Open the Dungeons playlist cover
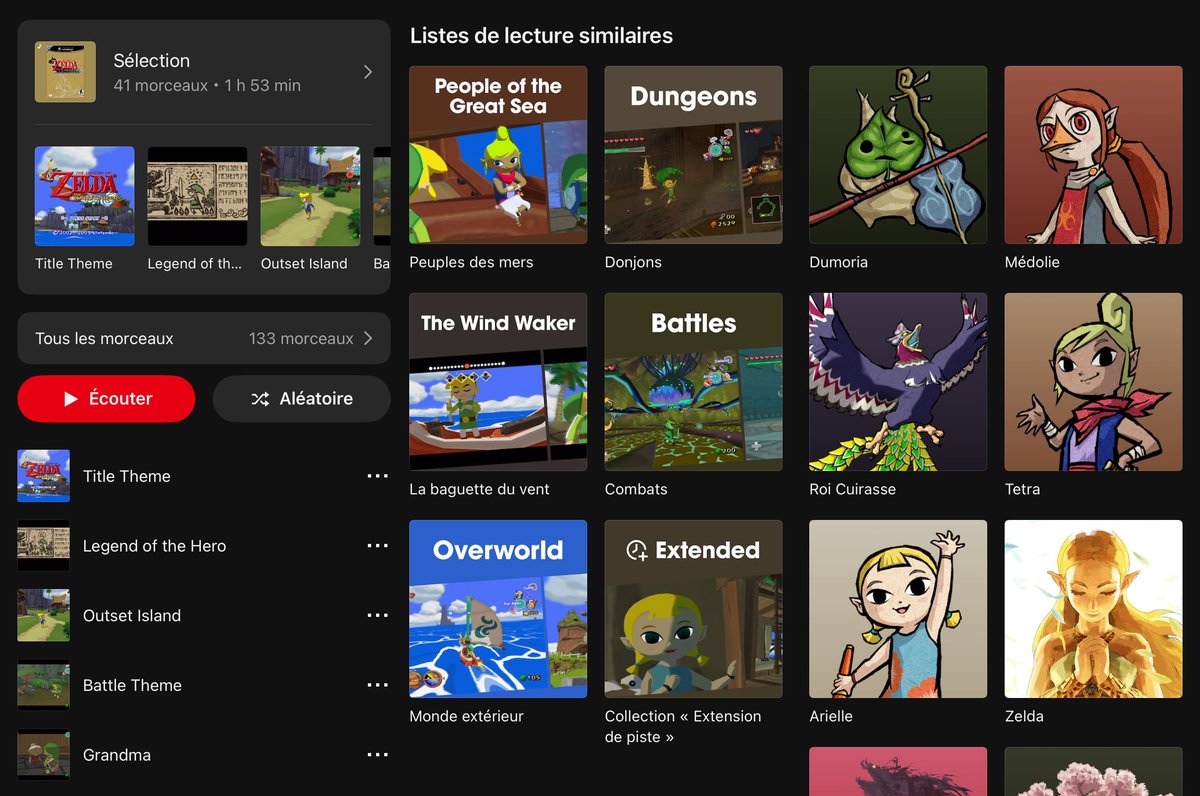 [693, 155]
